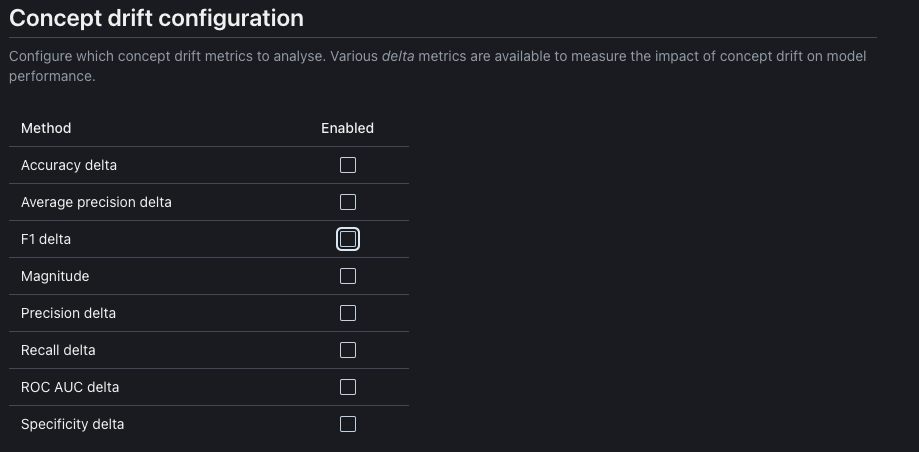Viewport: 919px width, 452px height.
Task: Click the Accuracy delta row label
Action: (69, 165)
